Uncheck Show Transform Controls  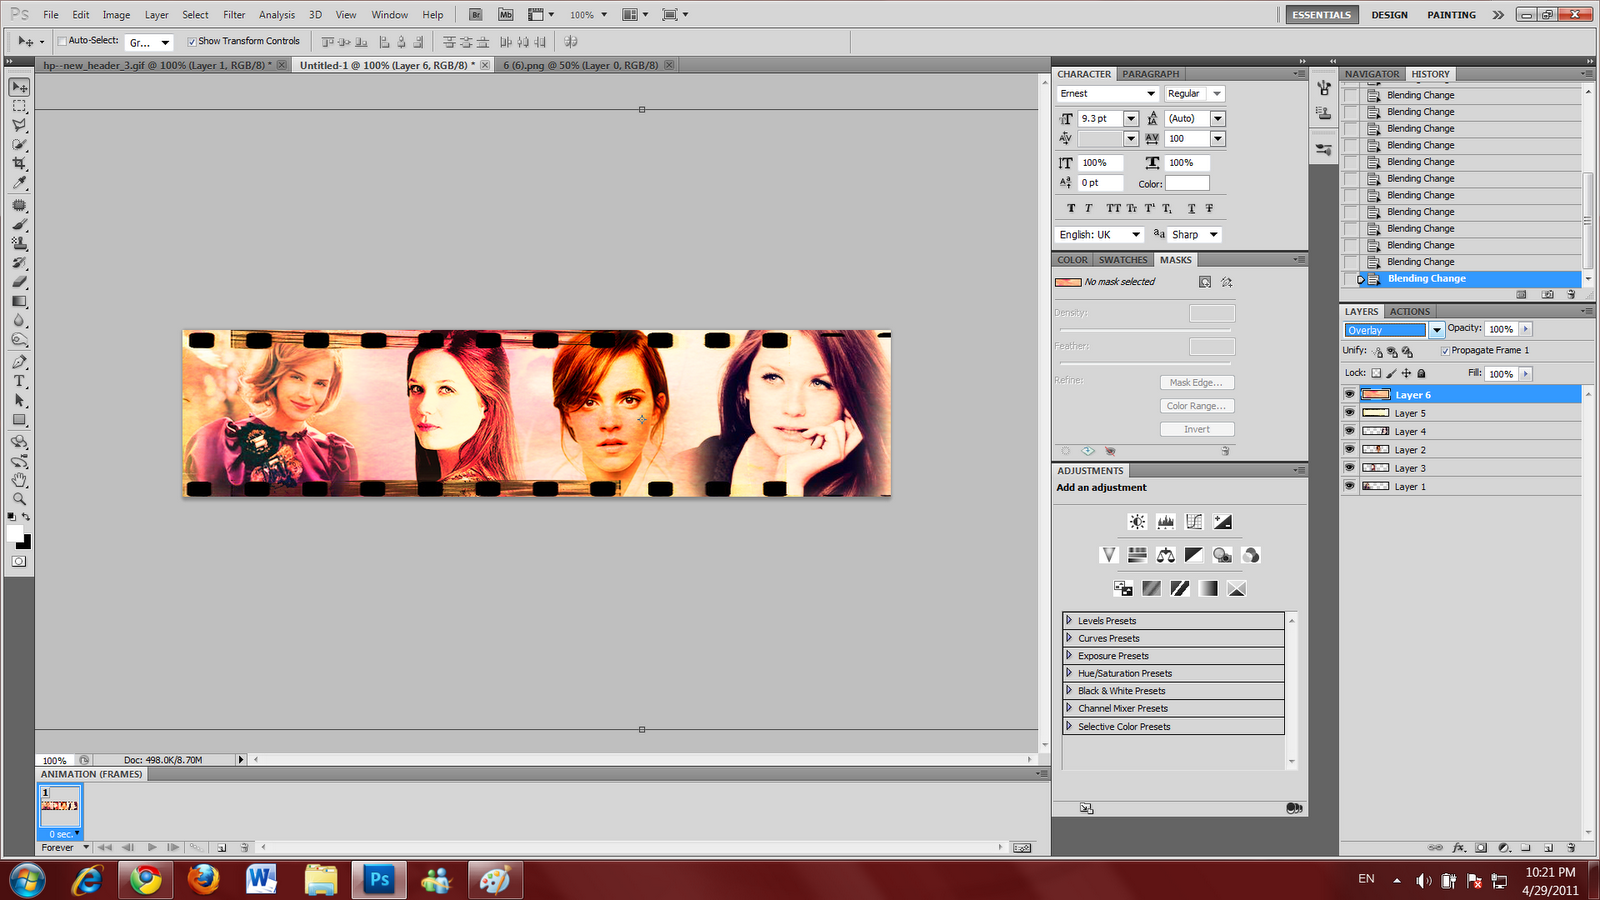pos(192,41)
